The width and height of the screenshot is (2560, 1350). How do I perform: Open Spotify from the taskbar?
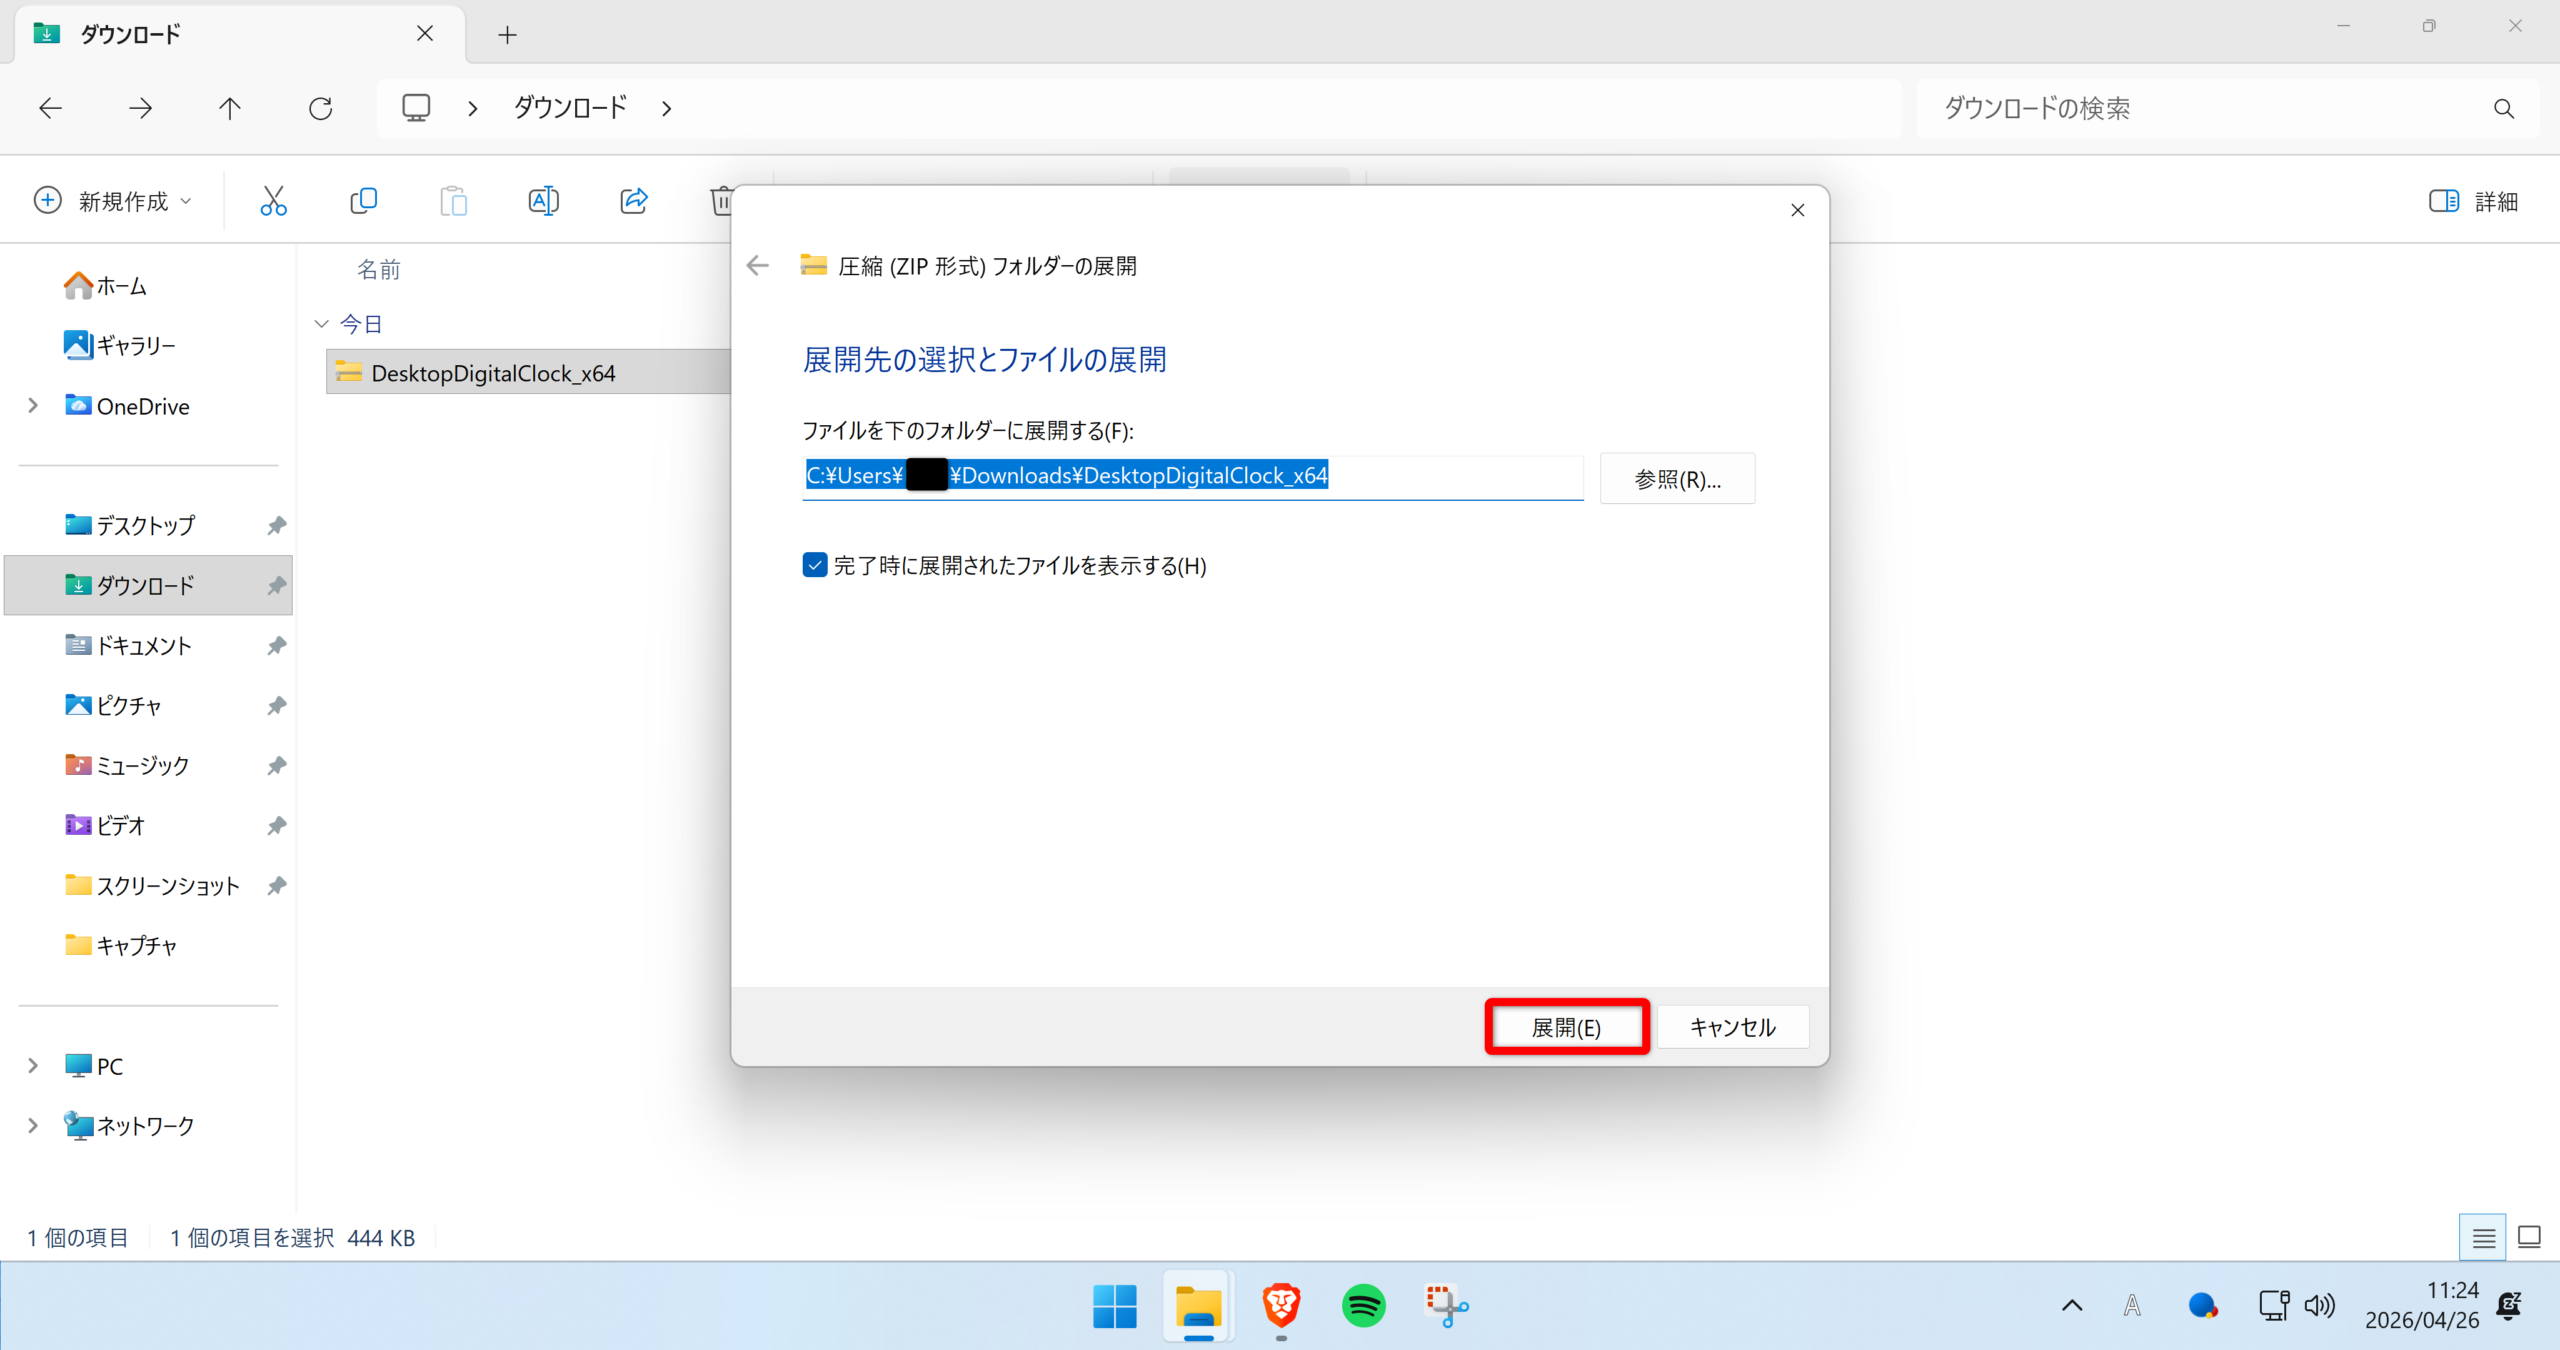point(1363,1305)
